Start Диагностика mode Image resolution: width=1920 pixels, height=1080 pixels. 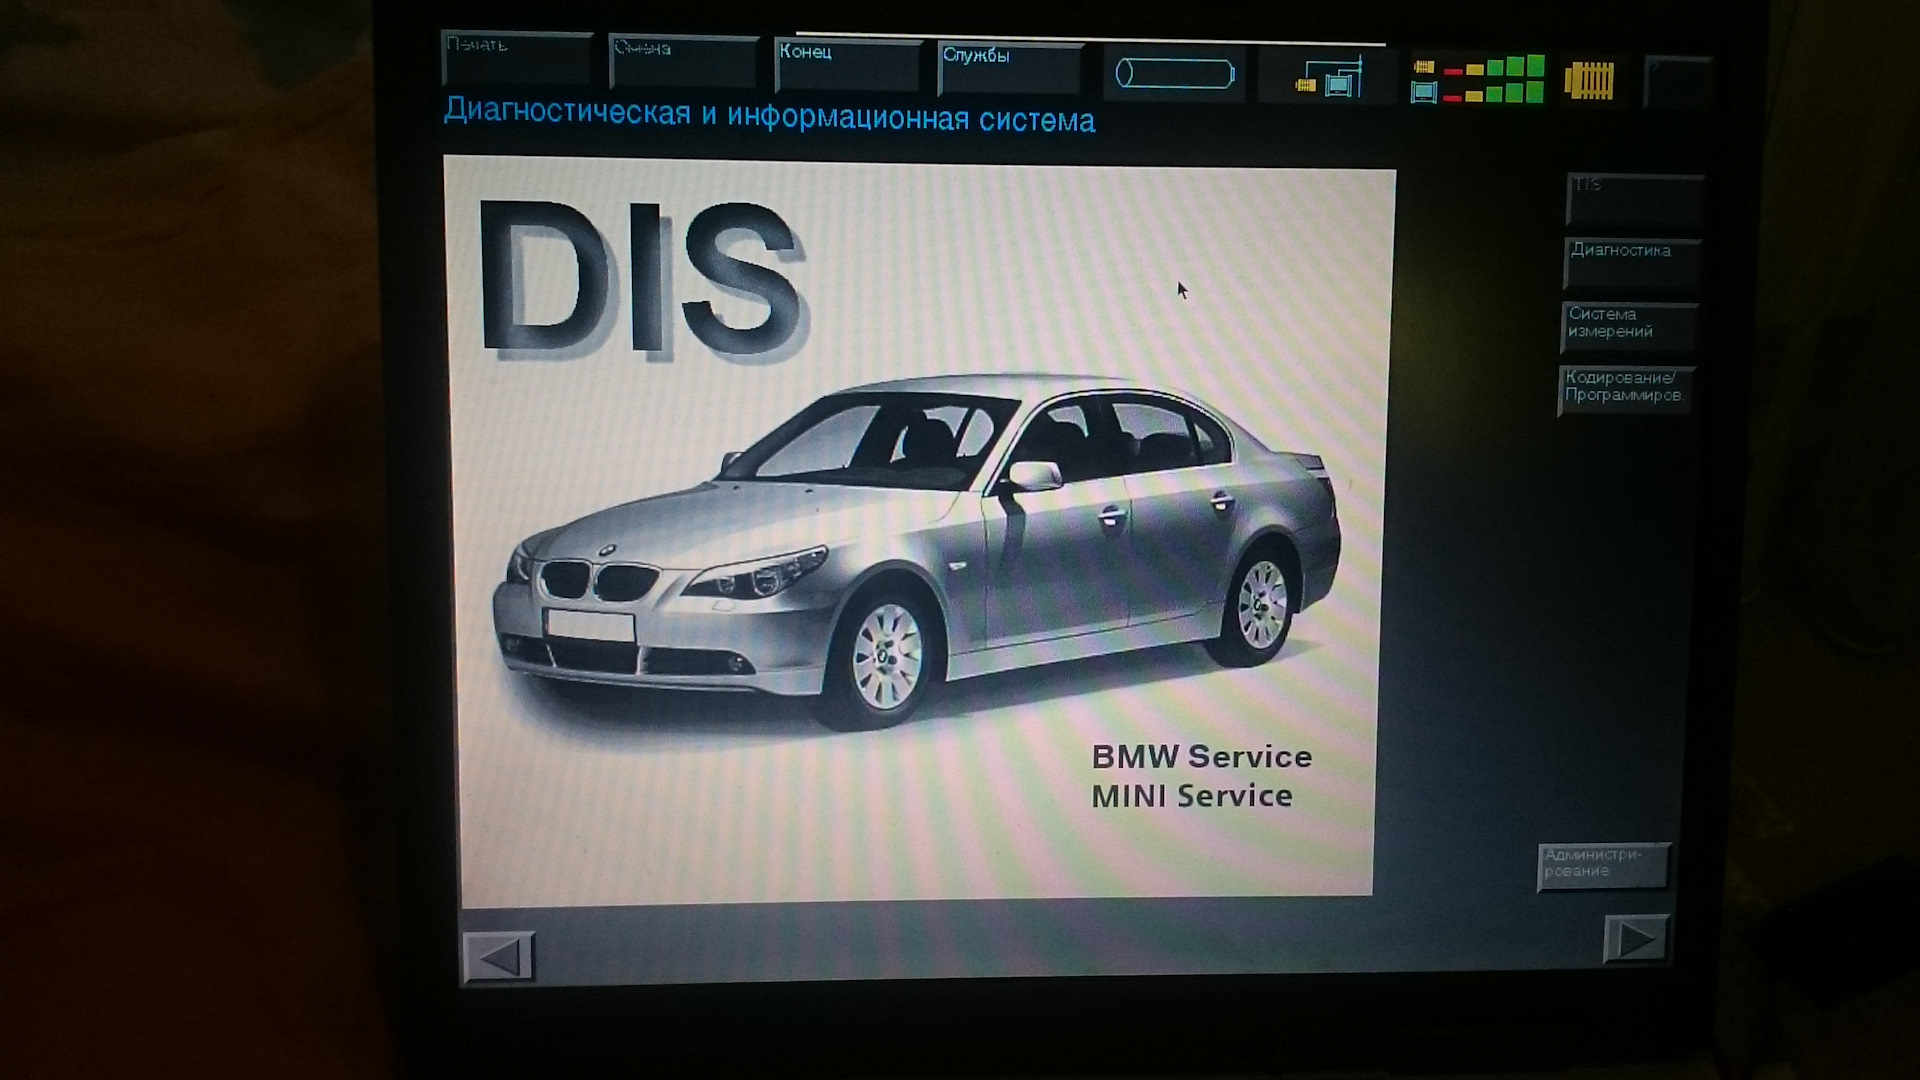click(1631, 263)
